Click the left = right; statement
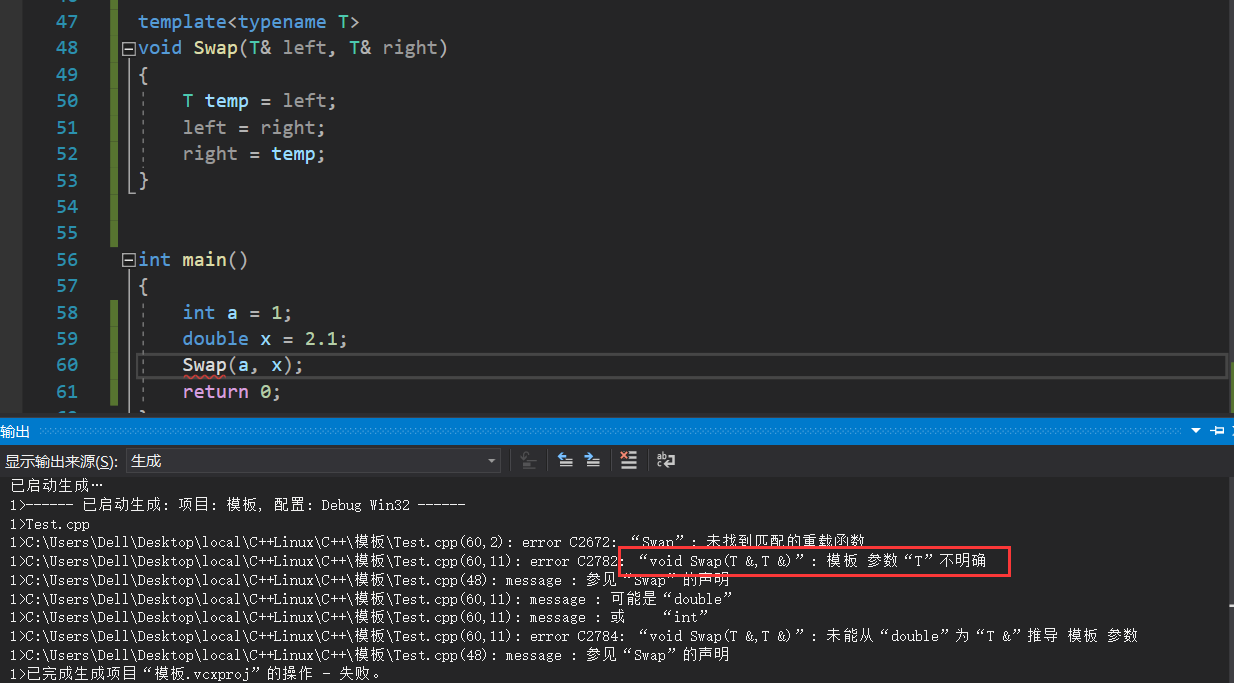The width and height of the screenshot is (1234, 683). point(254,128)
